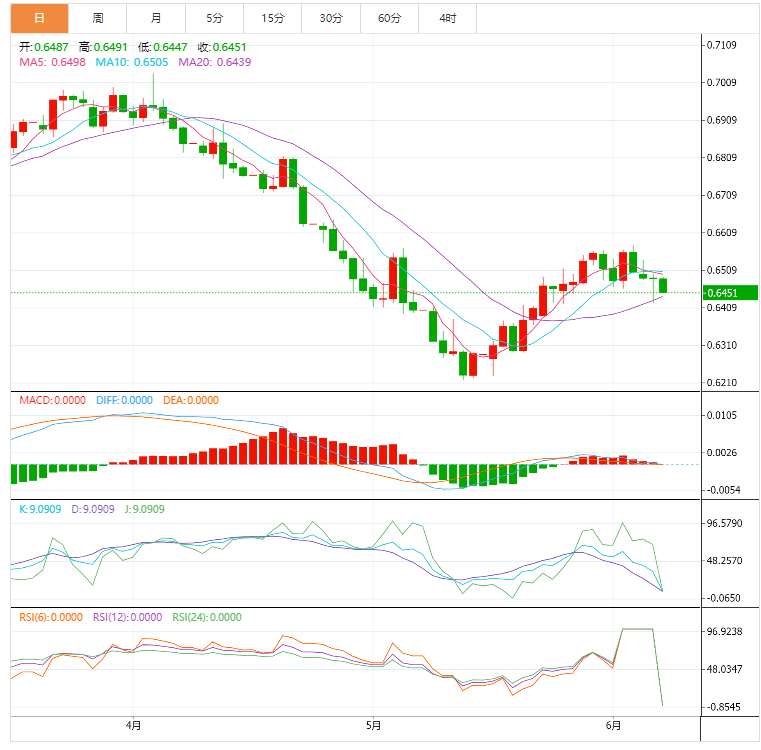Image resolution: width=761 pixels, height=750 pixels.
Task: Click the 4月 date axis label
Action: (133, 725)
